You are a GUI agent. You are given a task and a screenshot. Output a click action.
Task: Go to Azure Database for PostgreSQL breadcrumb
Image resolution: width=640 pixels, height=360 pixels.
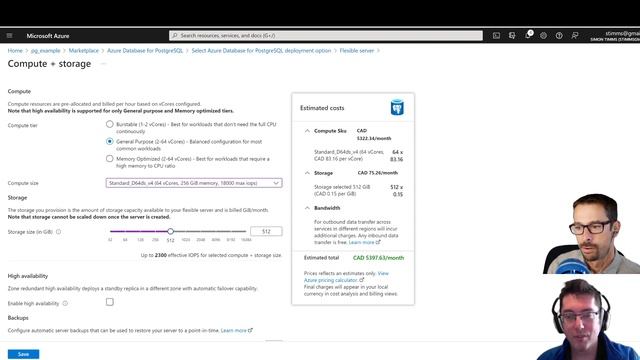[145, 51]
